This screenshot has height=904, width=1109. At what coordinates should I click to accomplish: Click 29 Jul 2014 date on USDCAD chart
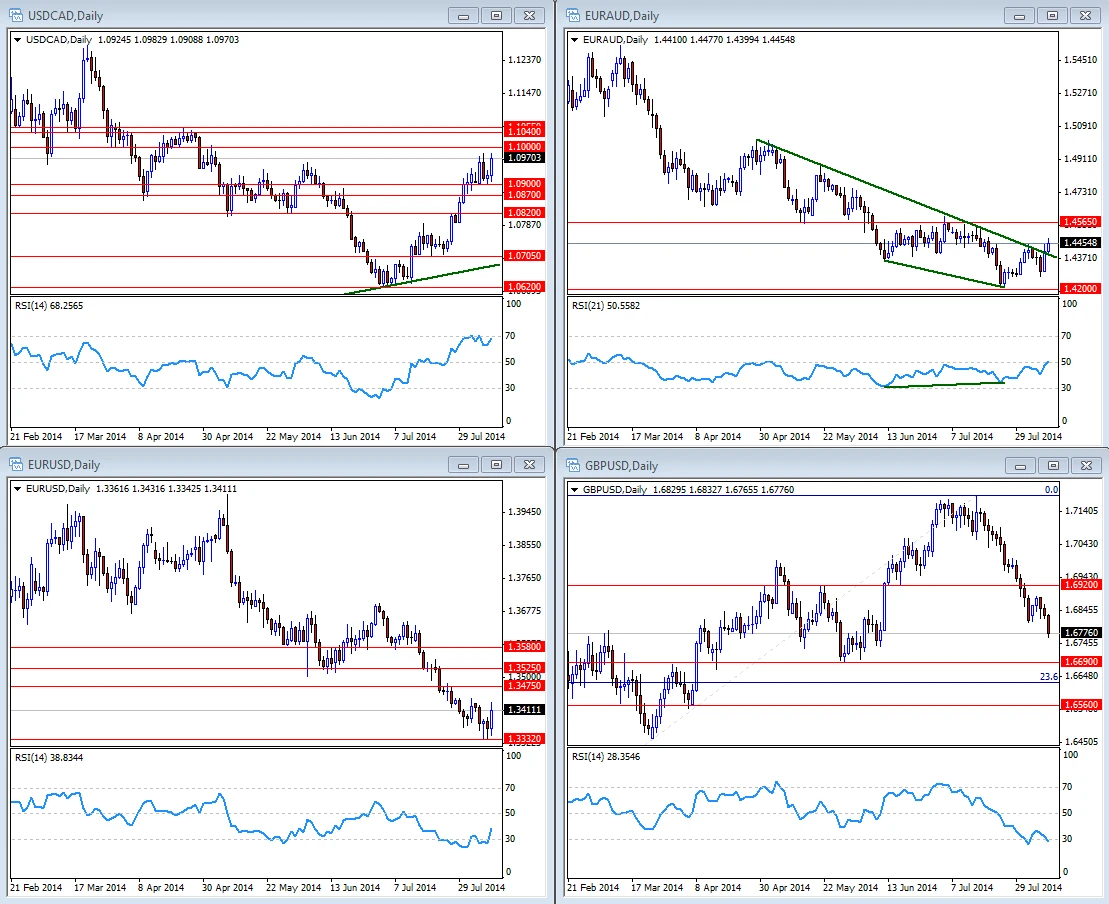pos(481,436)
